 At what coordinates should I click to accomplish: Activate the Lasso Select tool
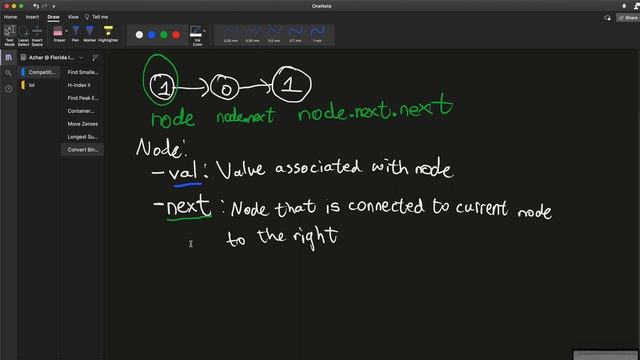click(x=23, y=35)
